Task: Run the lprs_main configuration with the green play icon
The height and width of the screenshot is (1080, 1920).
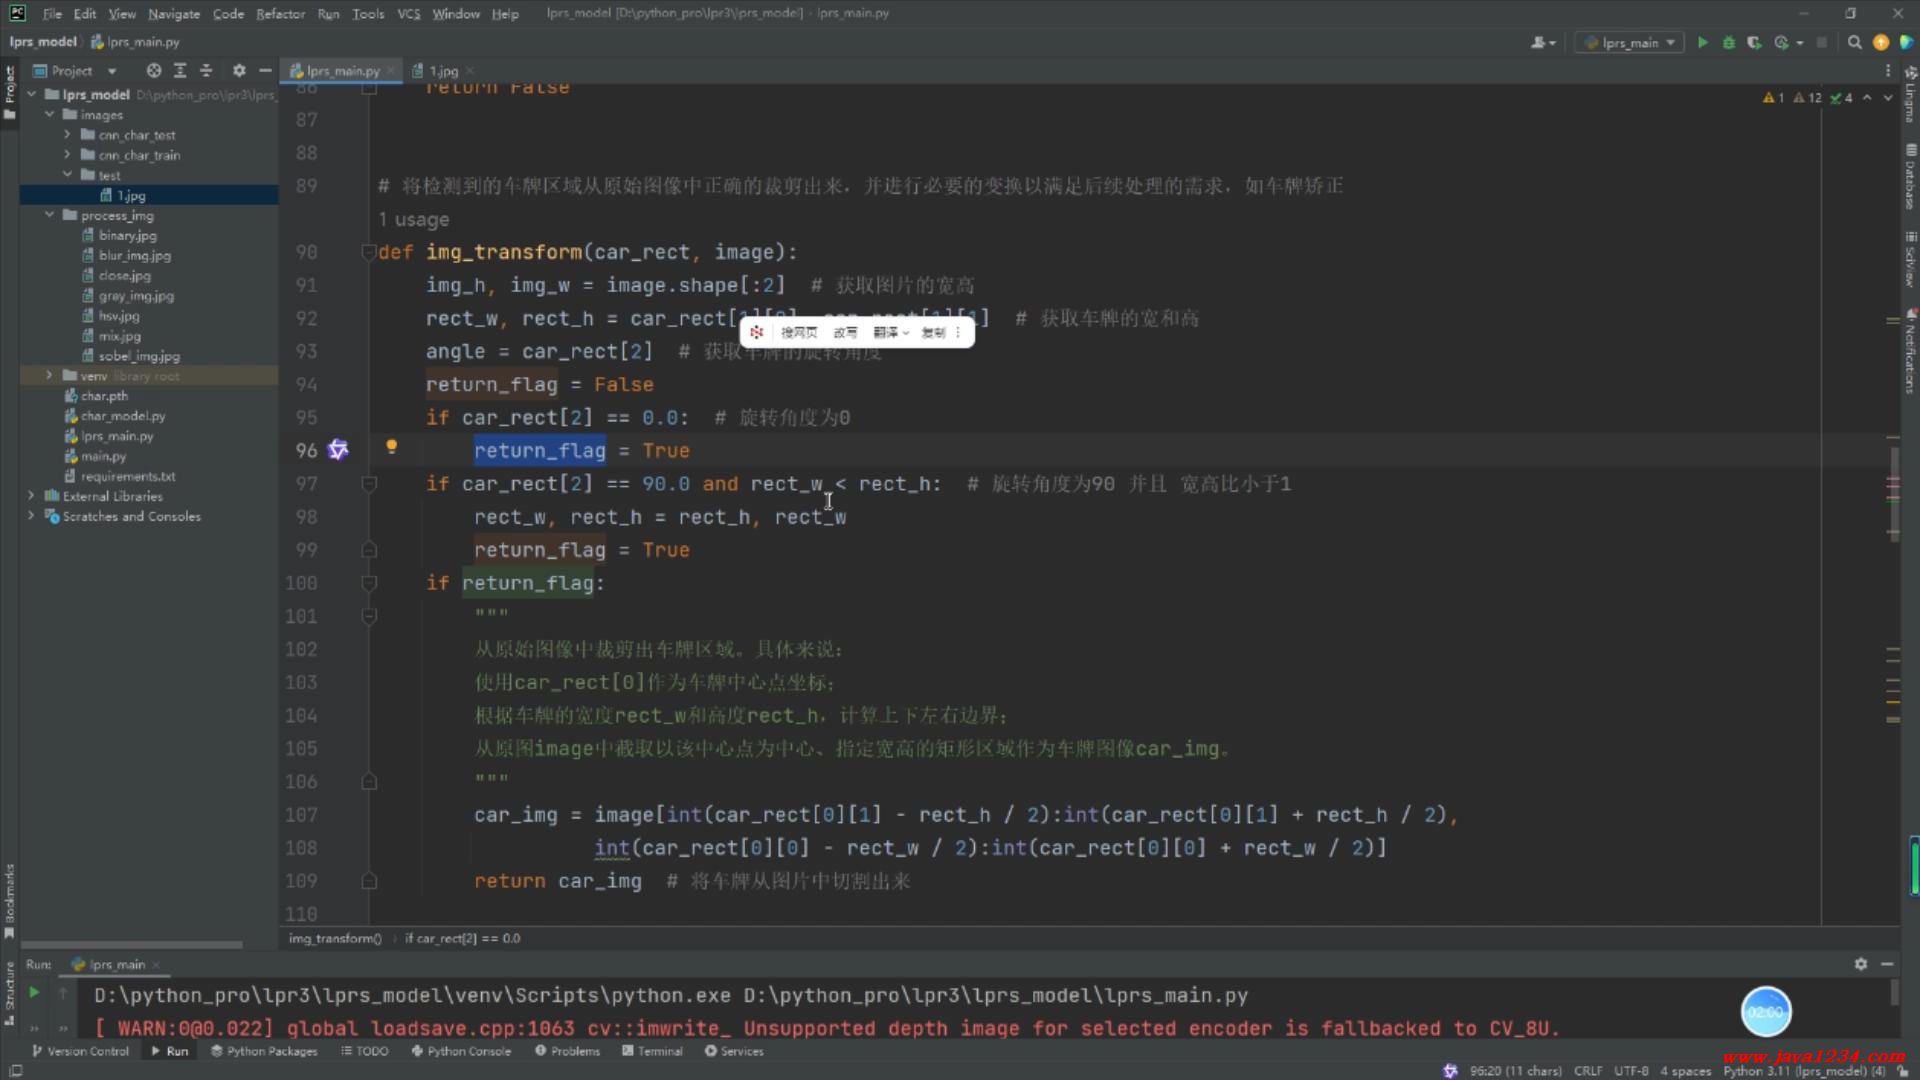Action: click(x=1702, y=42)
